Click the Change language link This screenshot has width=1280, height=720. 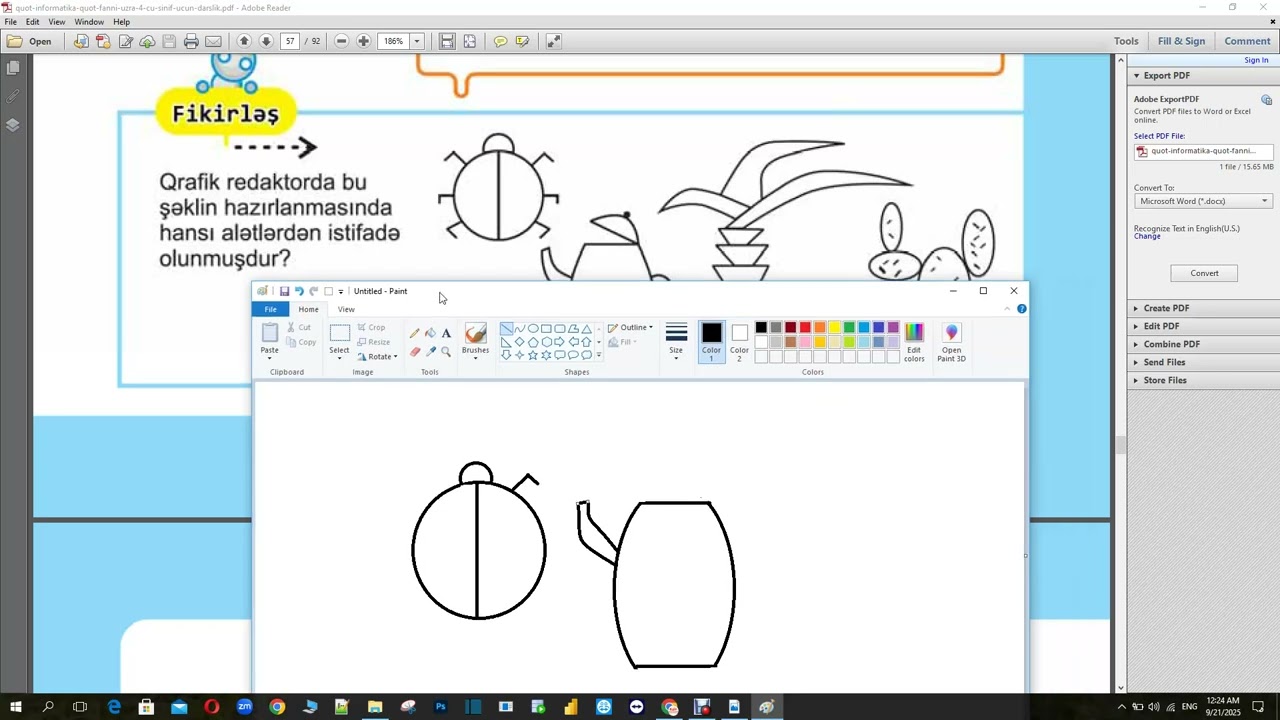tap(1147, 237)
